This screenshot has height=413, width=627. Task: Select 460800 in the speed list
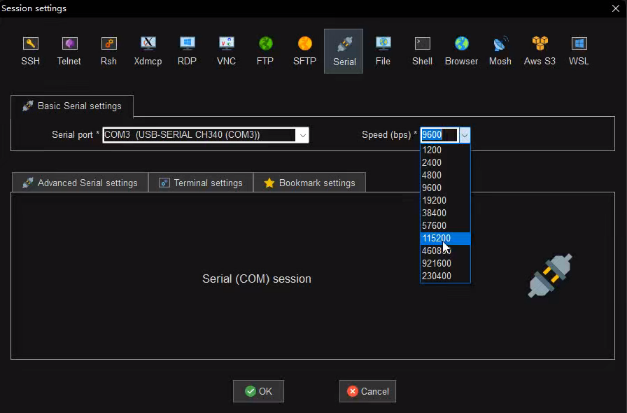[x=445, y=251]
